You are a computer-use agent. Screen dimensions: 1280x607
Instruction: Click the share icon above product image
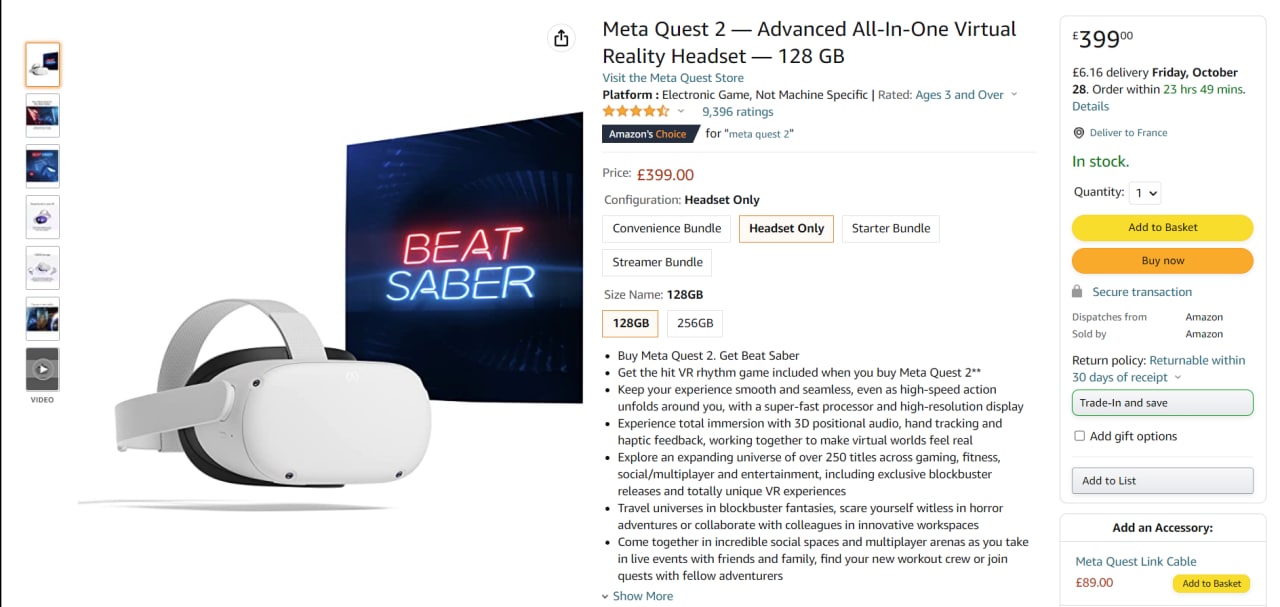tap(561, 38)
